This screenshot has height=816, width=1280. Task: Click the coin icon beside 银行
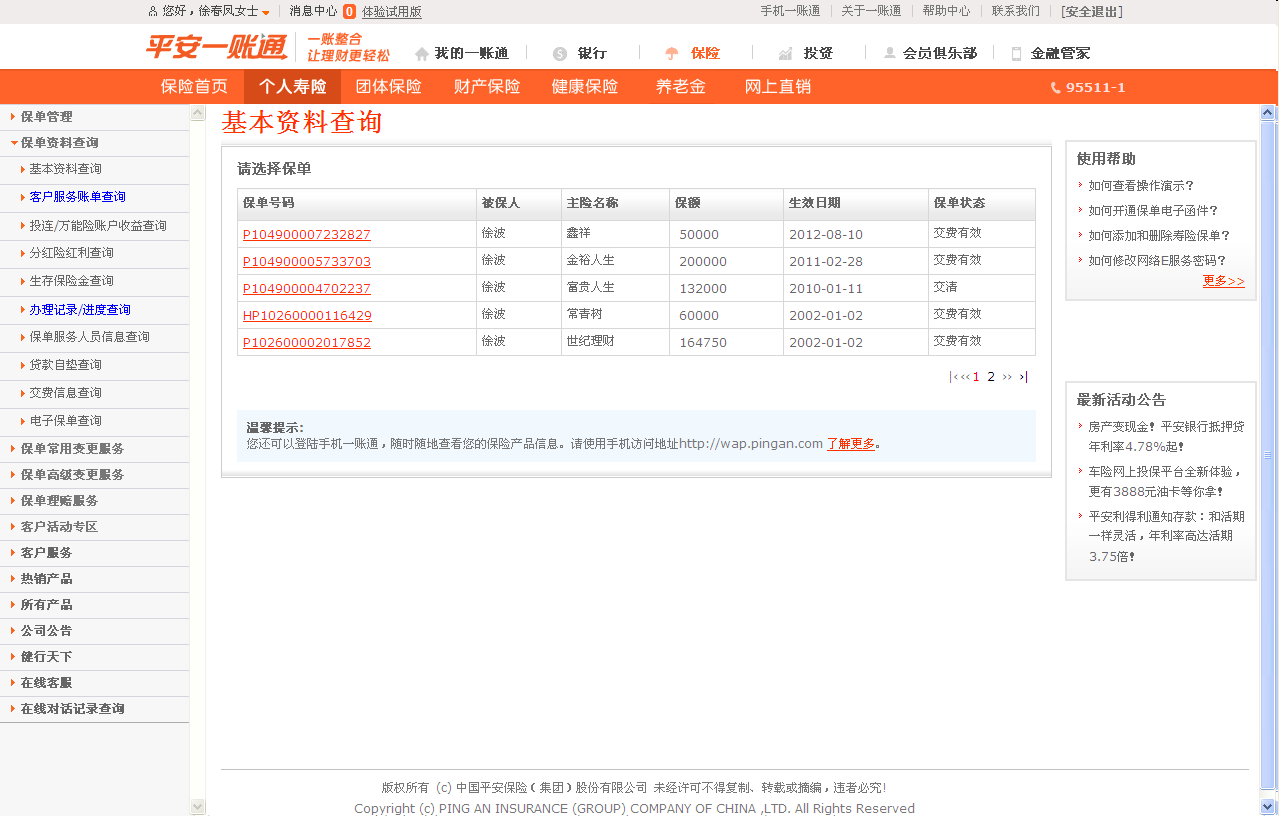(559, 54)
